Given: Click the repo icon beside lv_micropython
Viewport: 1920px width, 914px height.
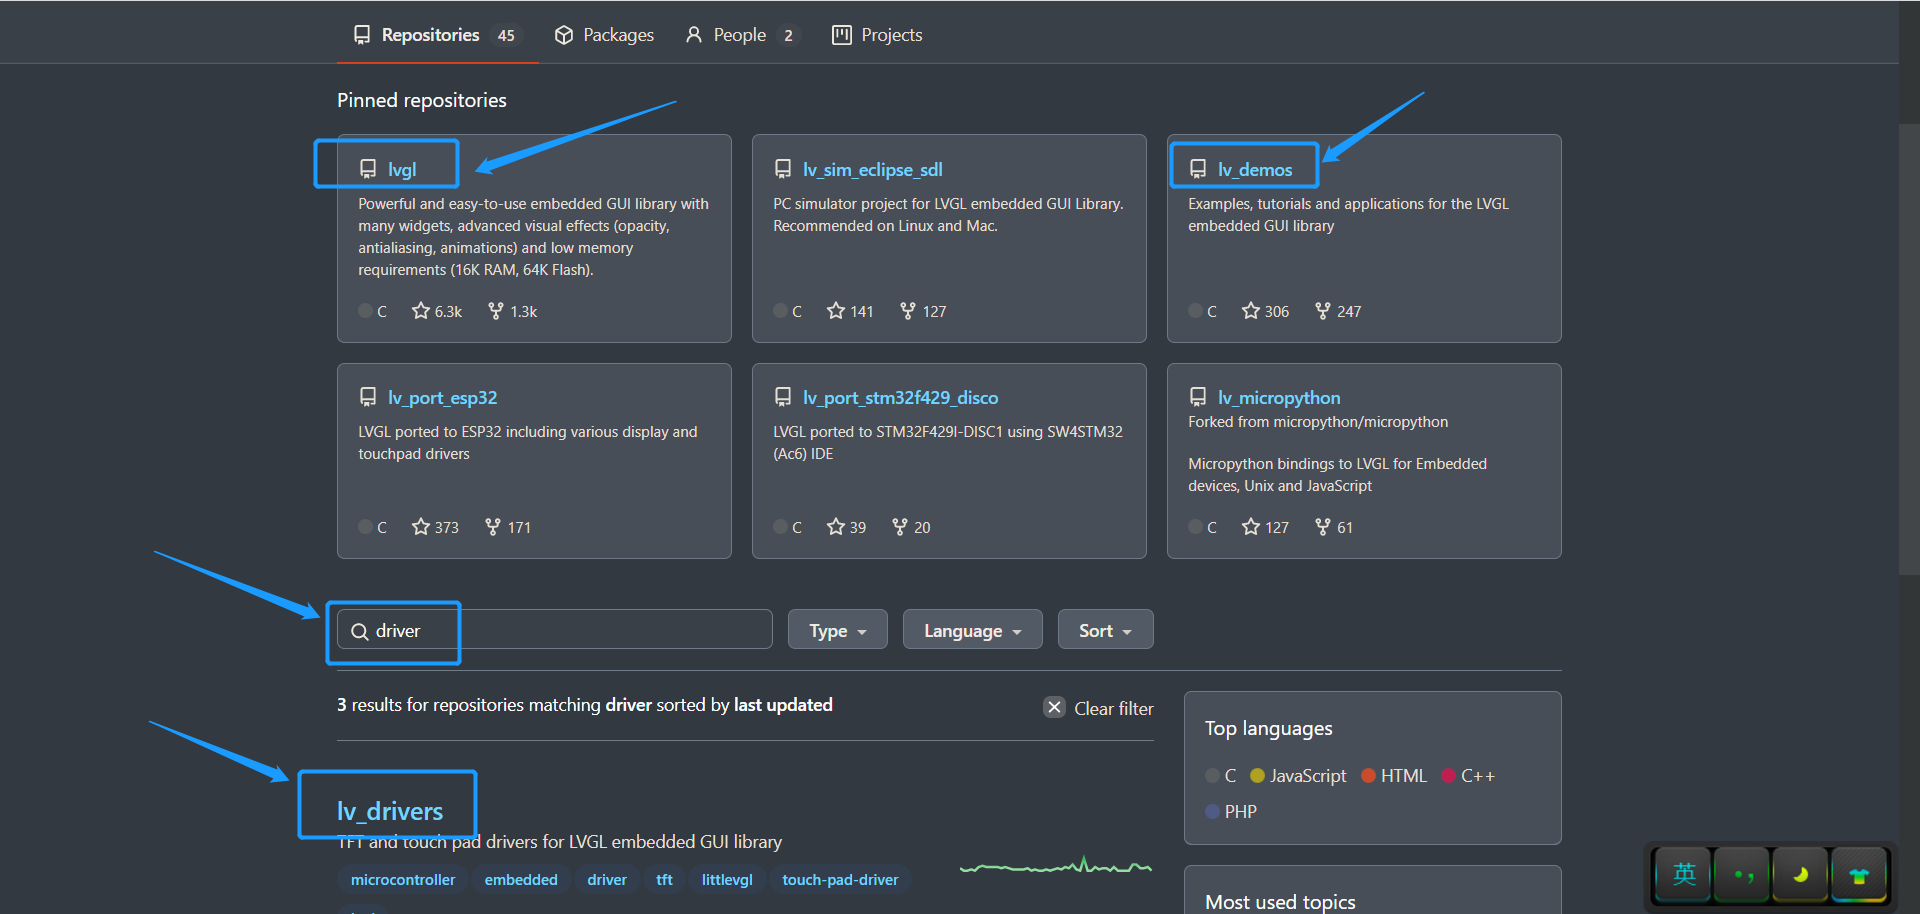Looking at the screenshot, I should [1197, 397].
